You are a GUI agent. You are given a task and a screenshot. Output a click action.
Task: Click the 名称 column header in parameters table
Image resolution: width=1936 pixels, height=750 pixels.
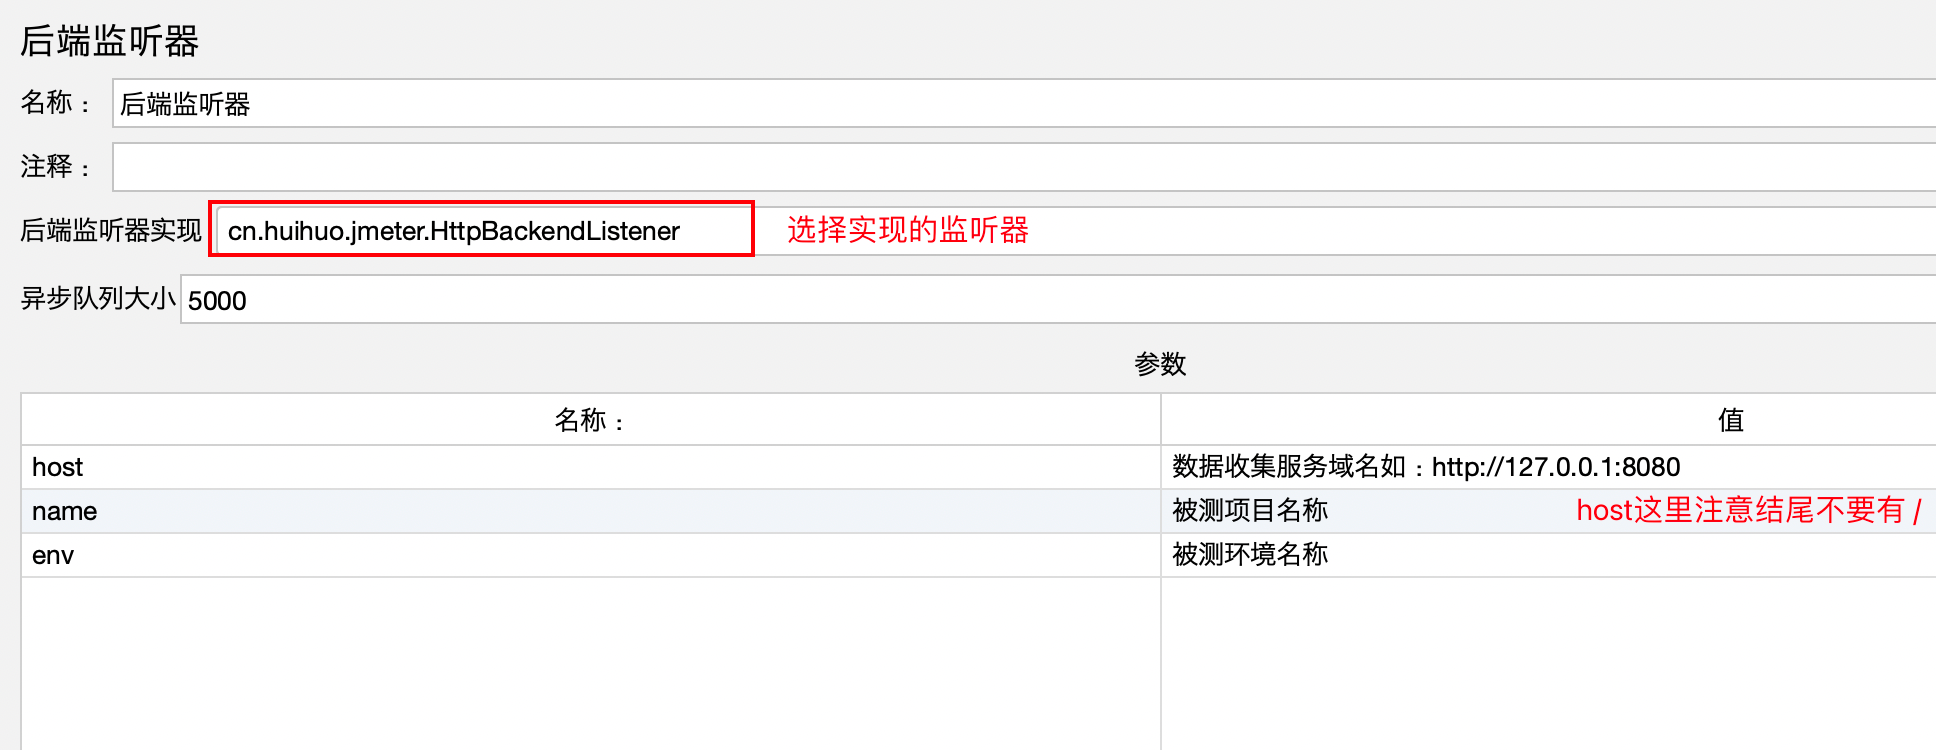click(590, 420)
